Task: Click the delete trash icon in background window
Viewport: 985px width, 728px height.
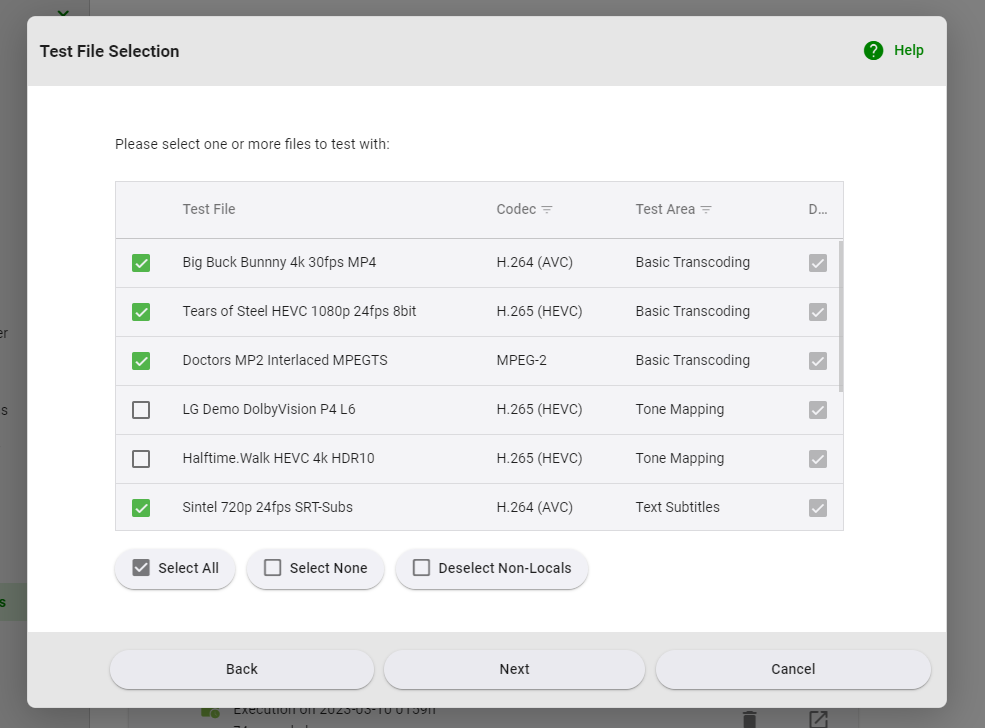Action: click(x=749, y=719)
